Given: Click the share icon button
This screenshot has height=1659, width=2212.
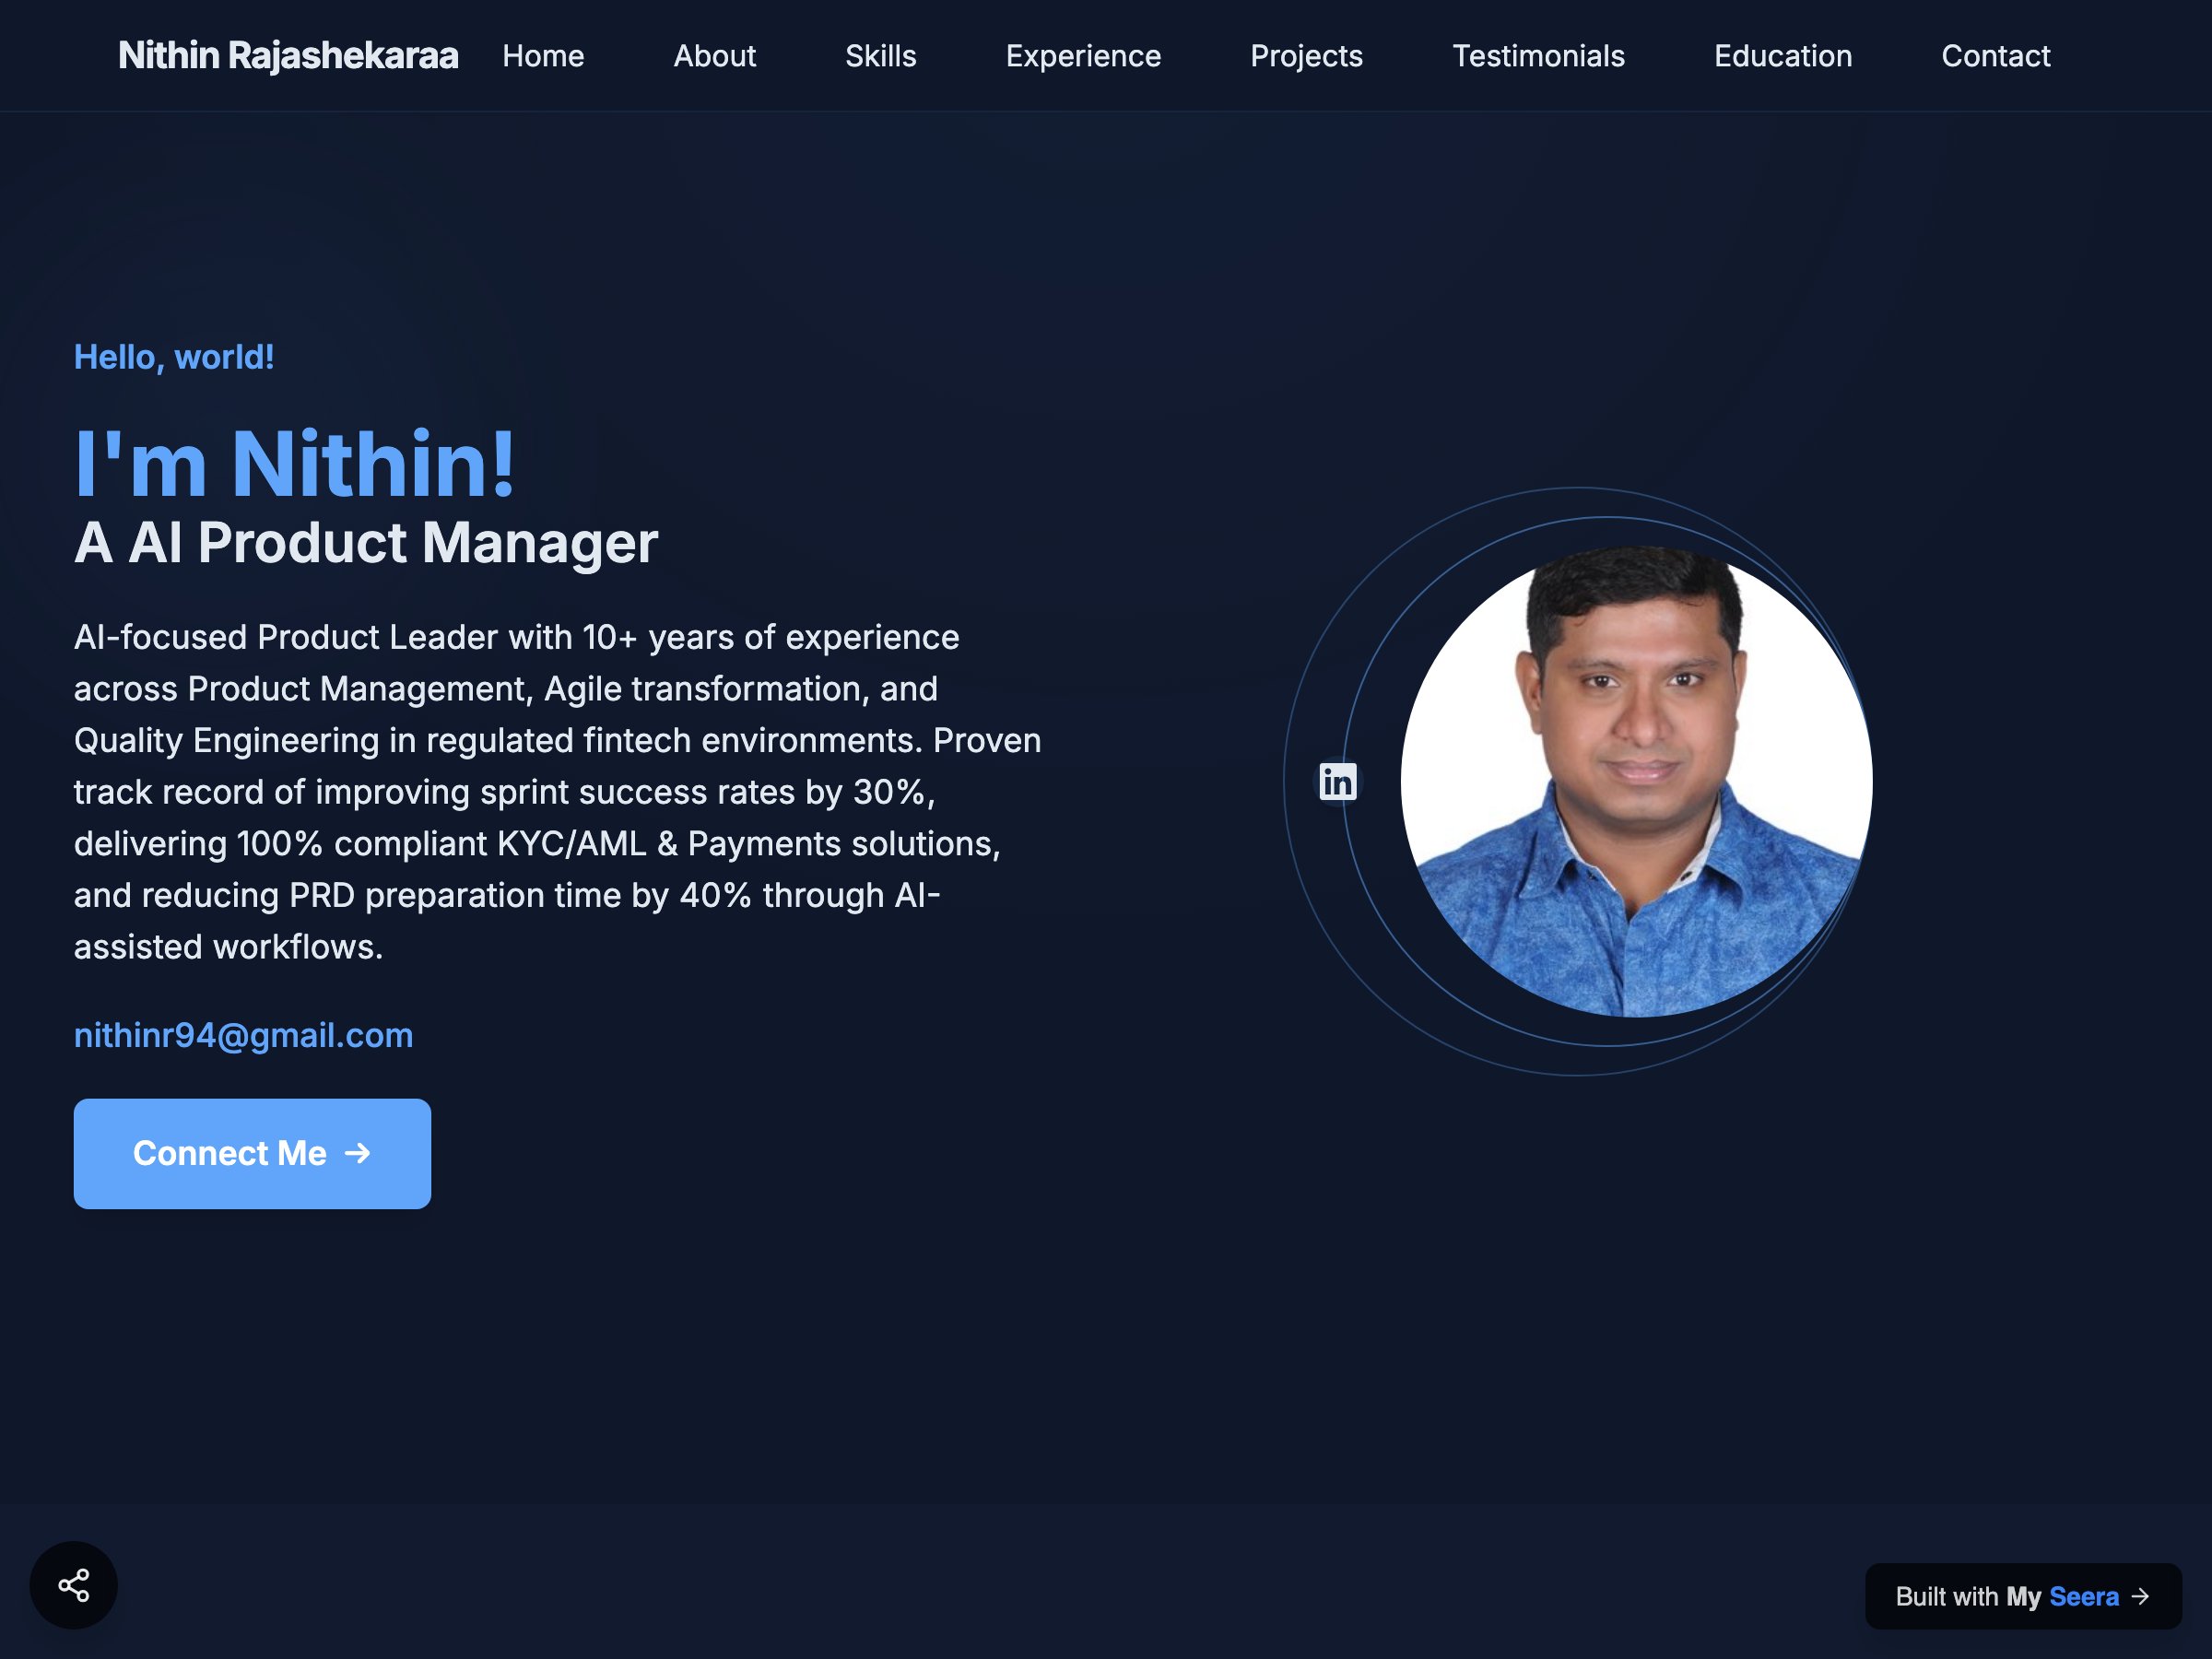Looking at the screenshot, I should pyautogui.click(x=74, y=1585).
